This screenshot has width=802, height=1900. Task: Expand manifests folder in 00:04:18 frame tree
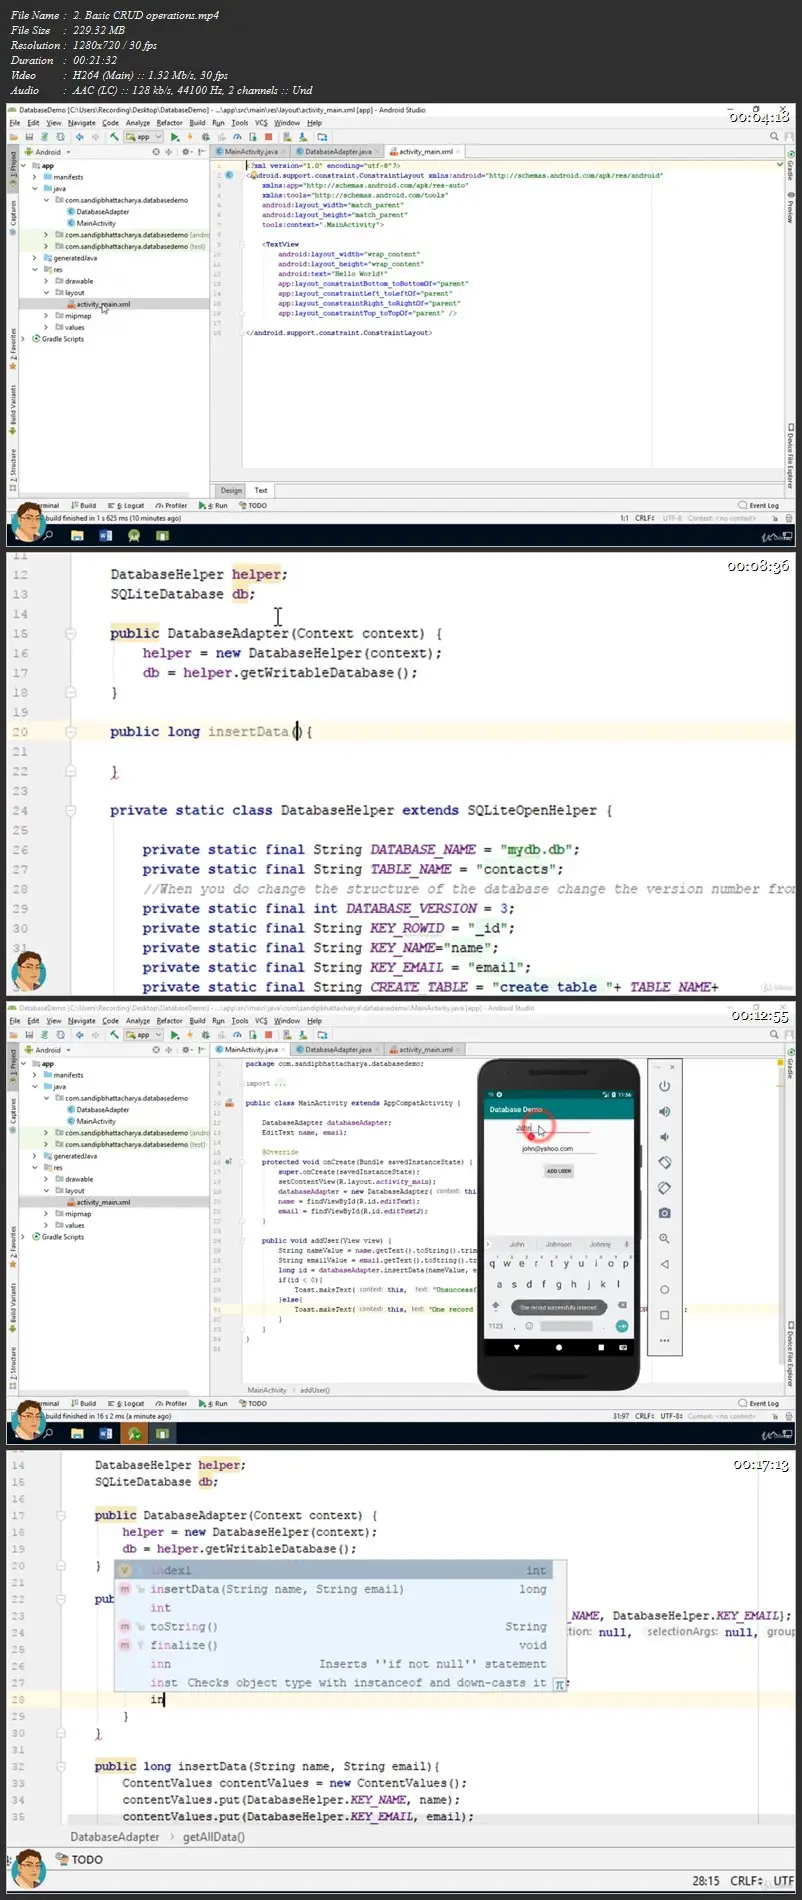point(35,177)
